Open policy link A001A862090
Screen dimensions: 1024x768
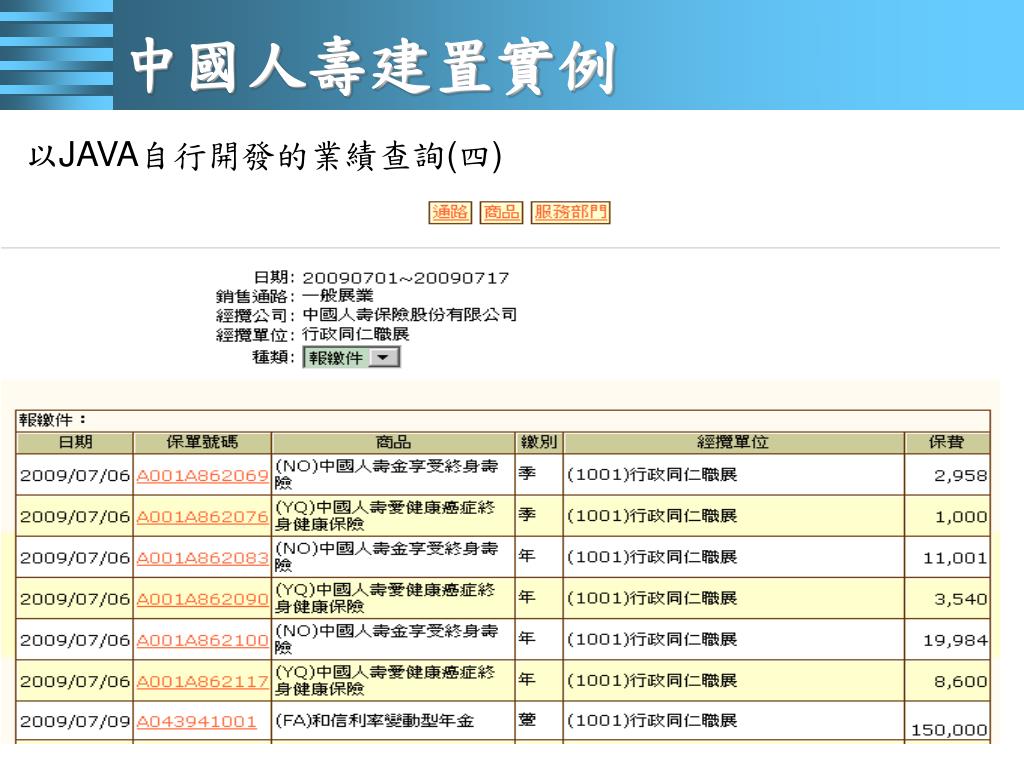(202, 599)
